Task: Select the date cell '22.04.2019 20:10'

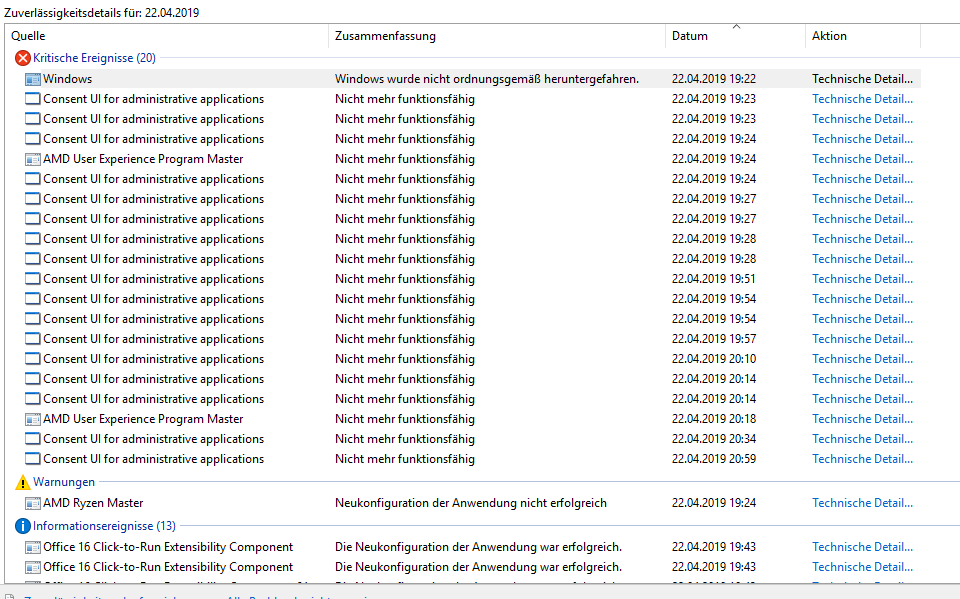Action: coord(714,359)
